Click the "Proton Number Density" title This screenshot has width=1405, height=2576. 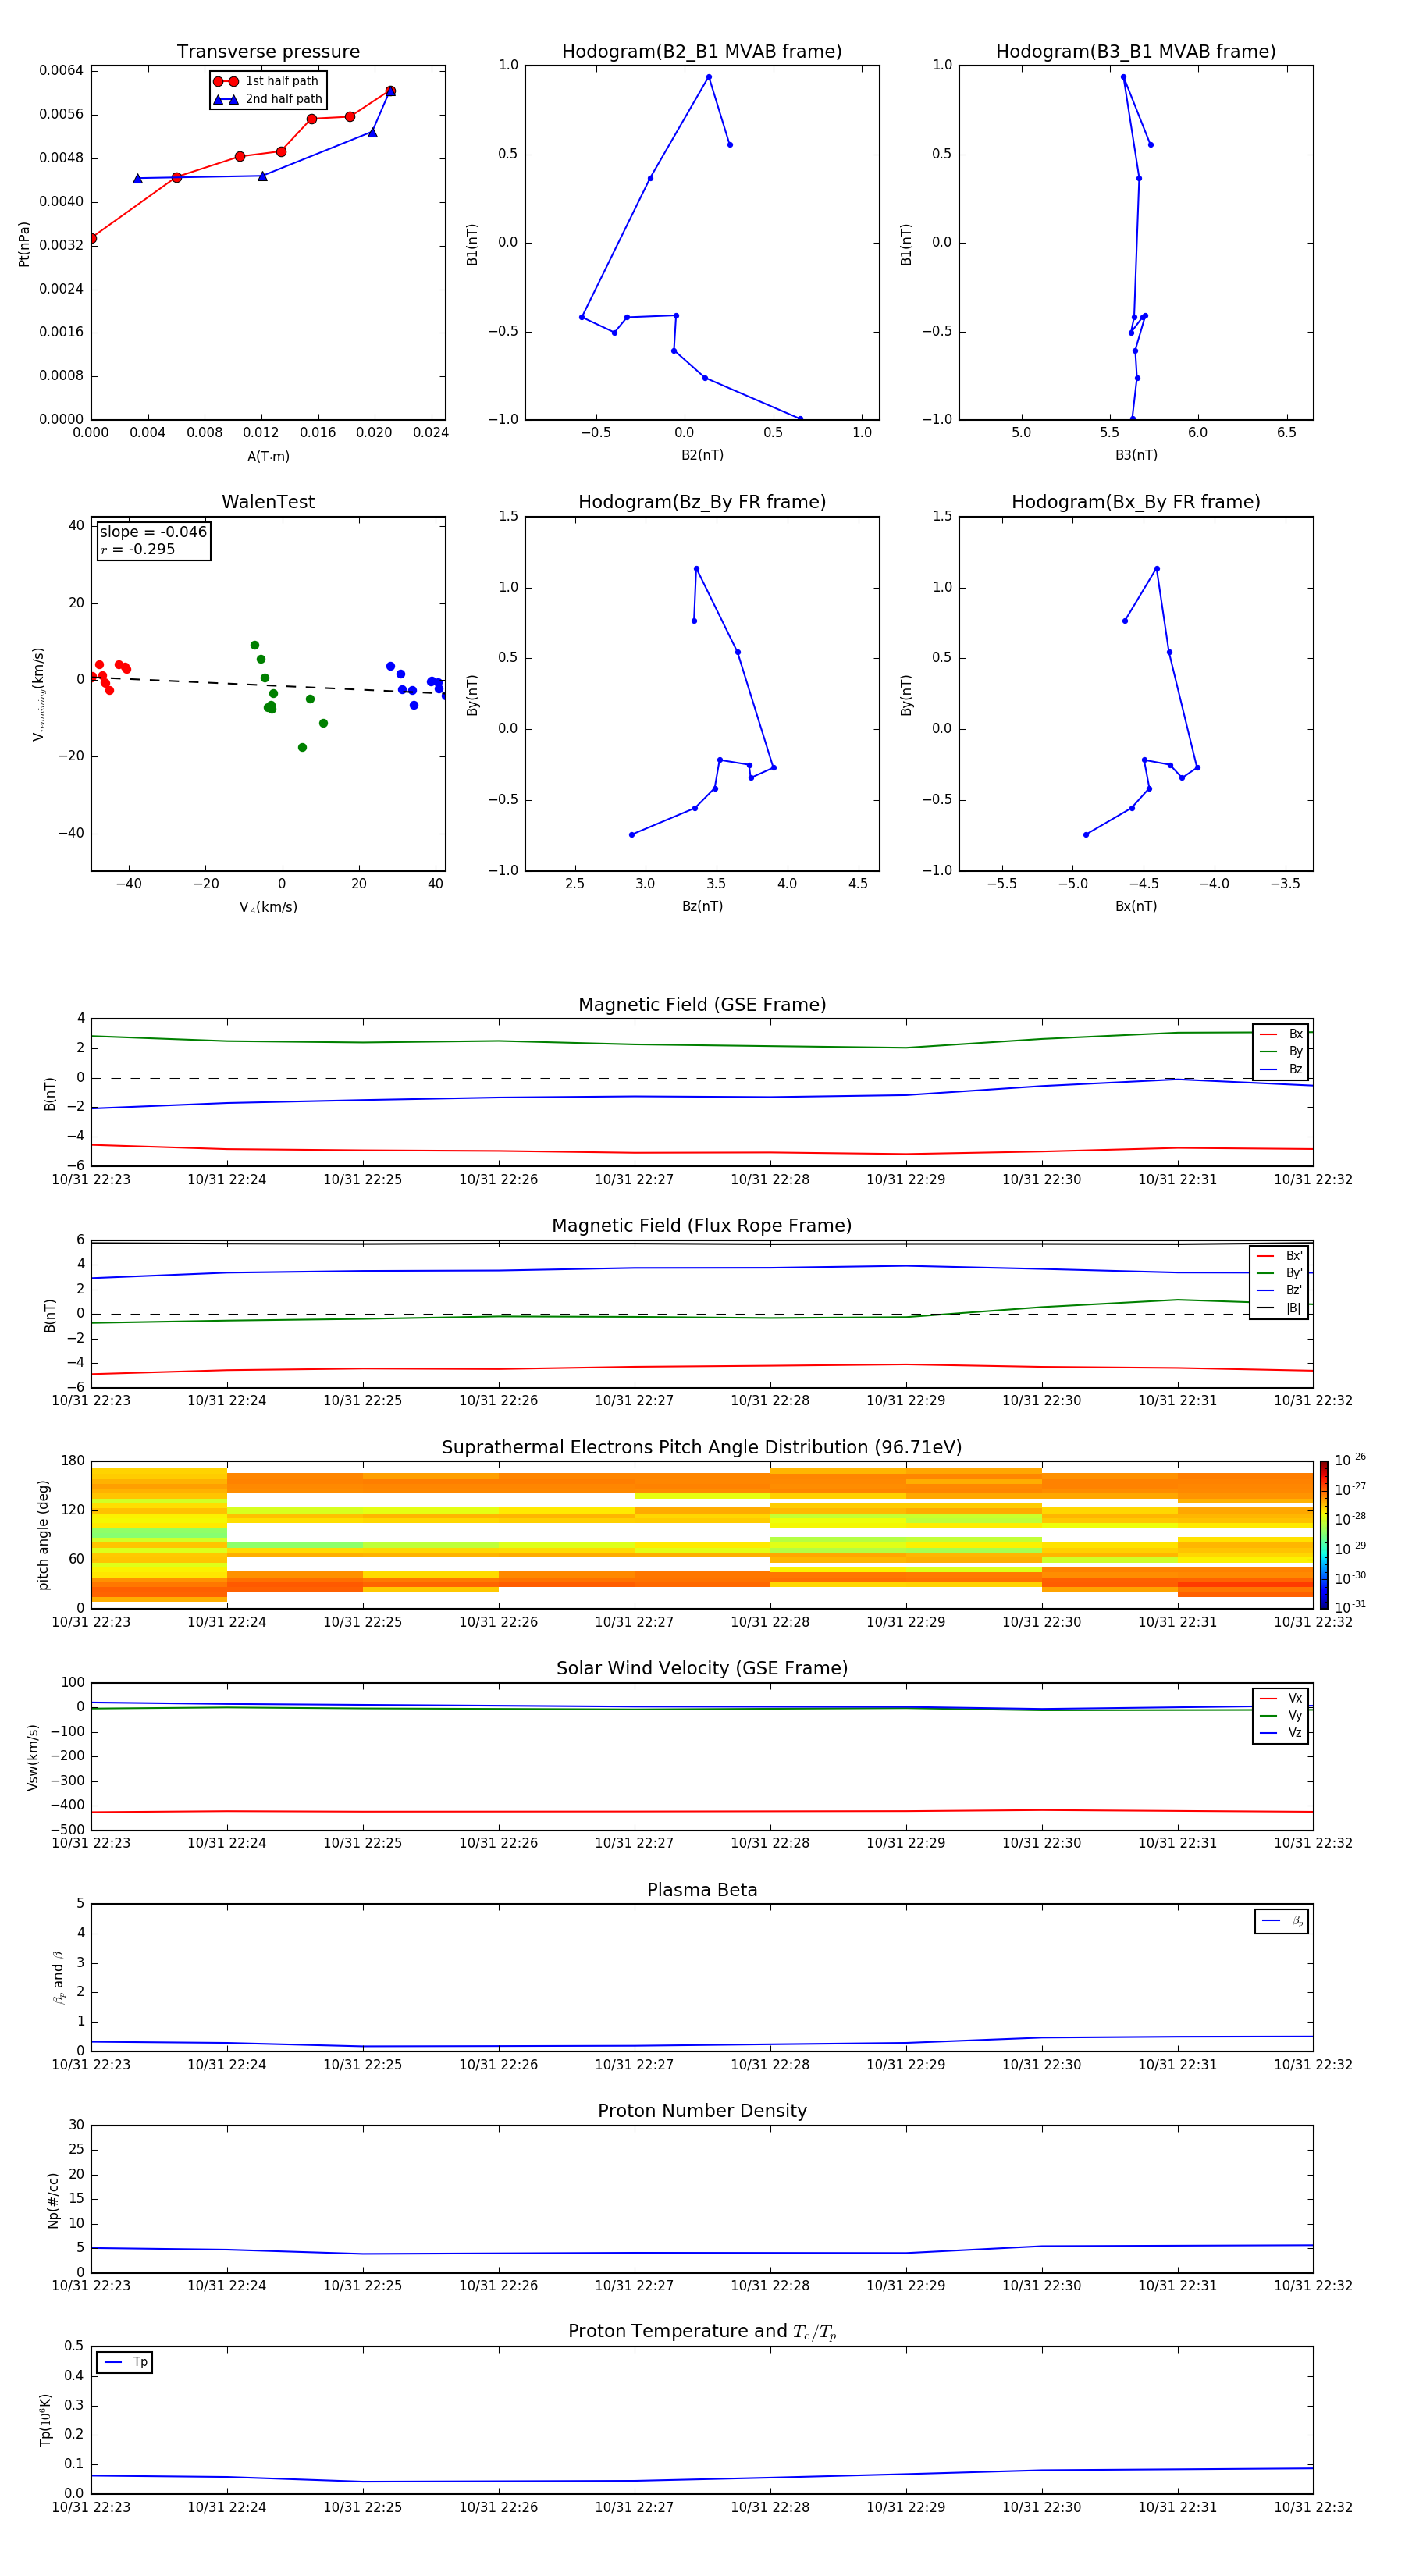702,2111
